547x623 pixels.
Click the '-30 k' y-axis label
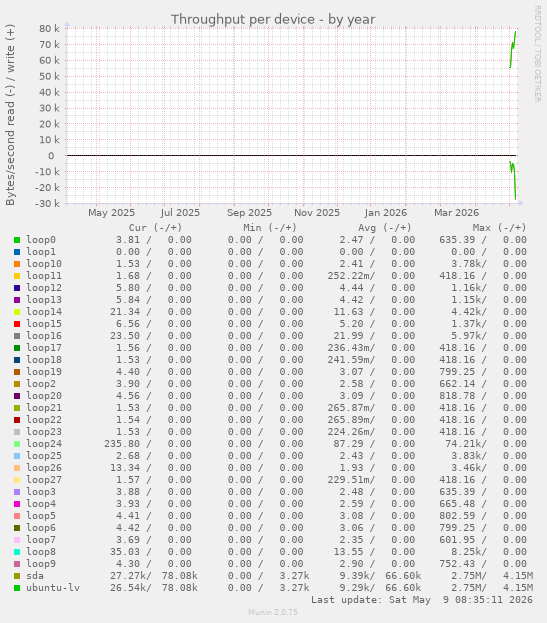coord(47,203)
